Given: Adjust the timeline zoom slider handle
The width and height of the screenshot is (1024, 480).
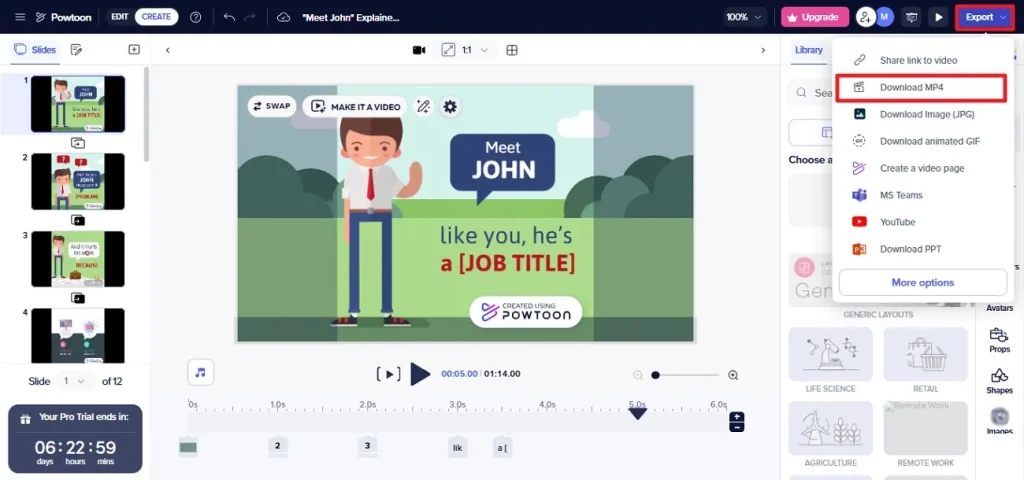Looking at the screenshot, I should pos(656,375).
